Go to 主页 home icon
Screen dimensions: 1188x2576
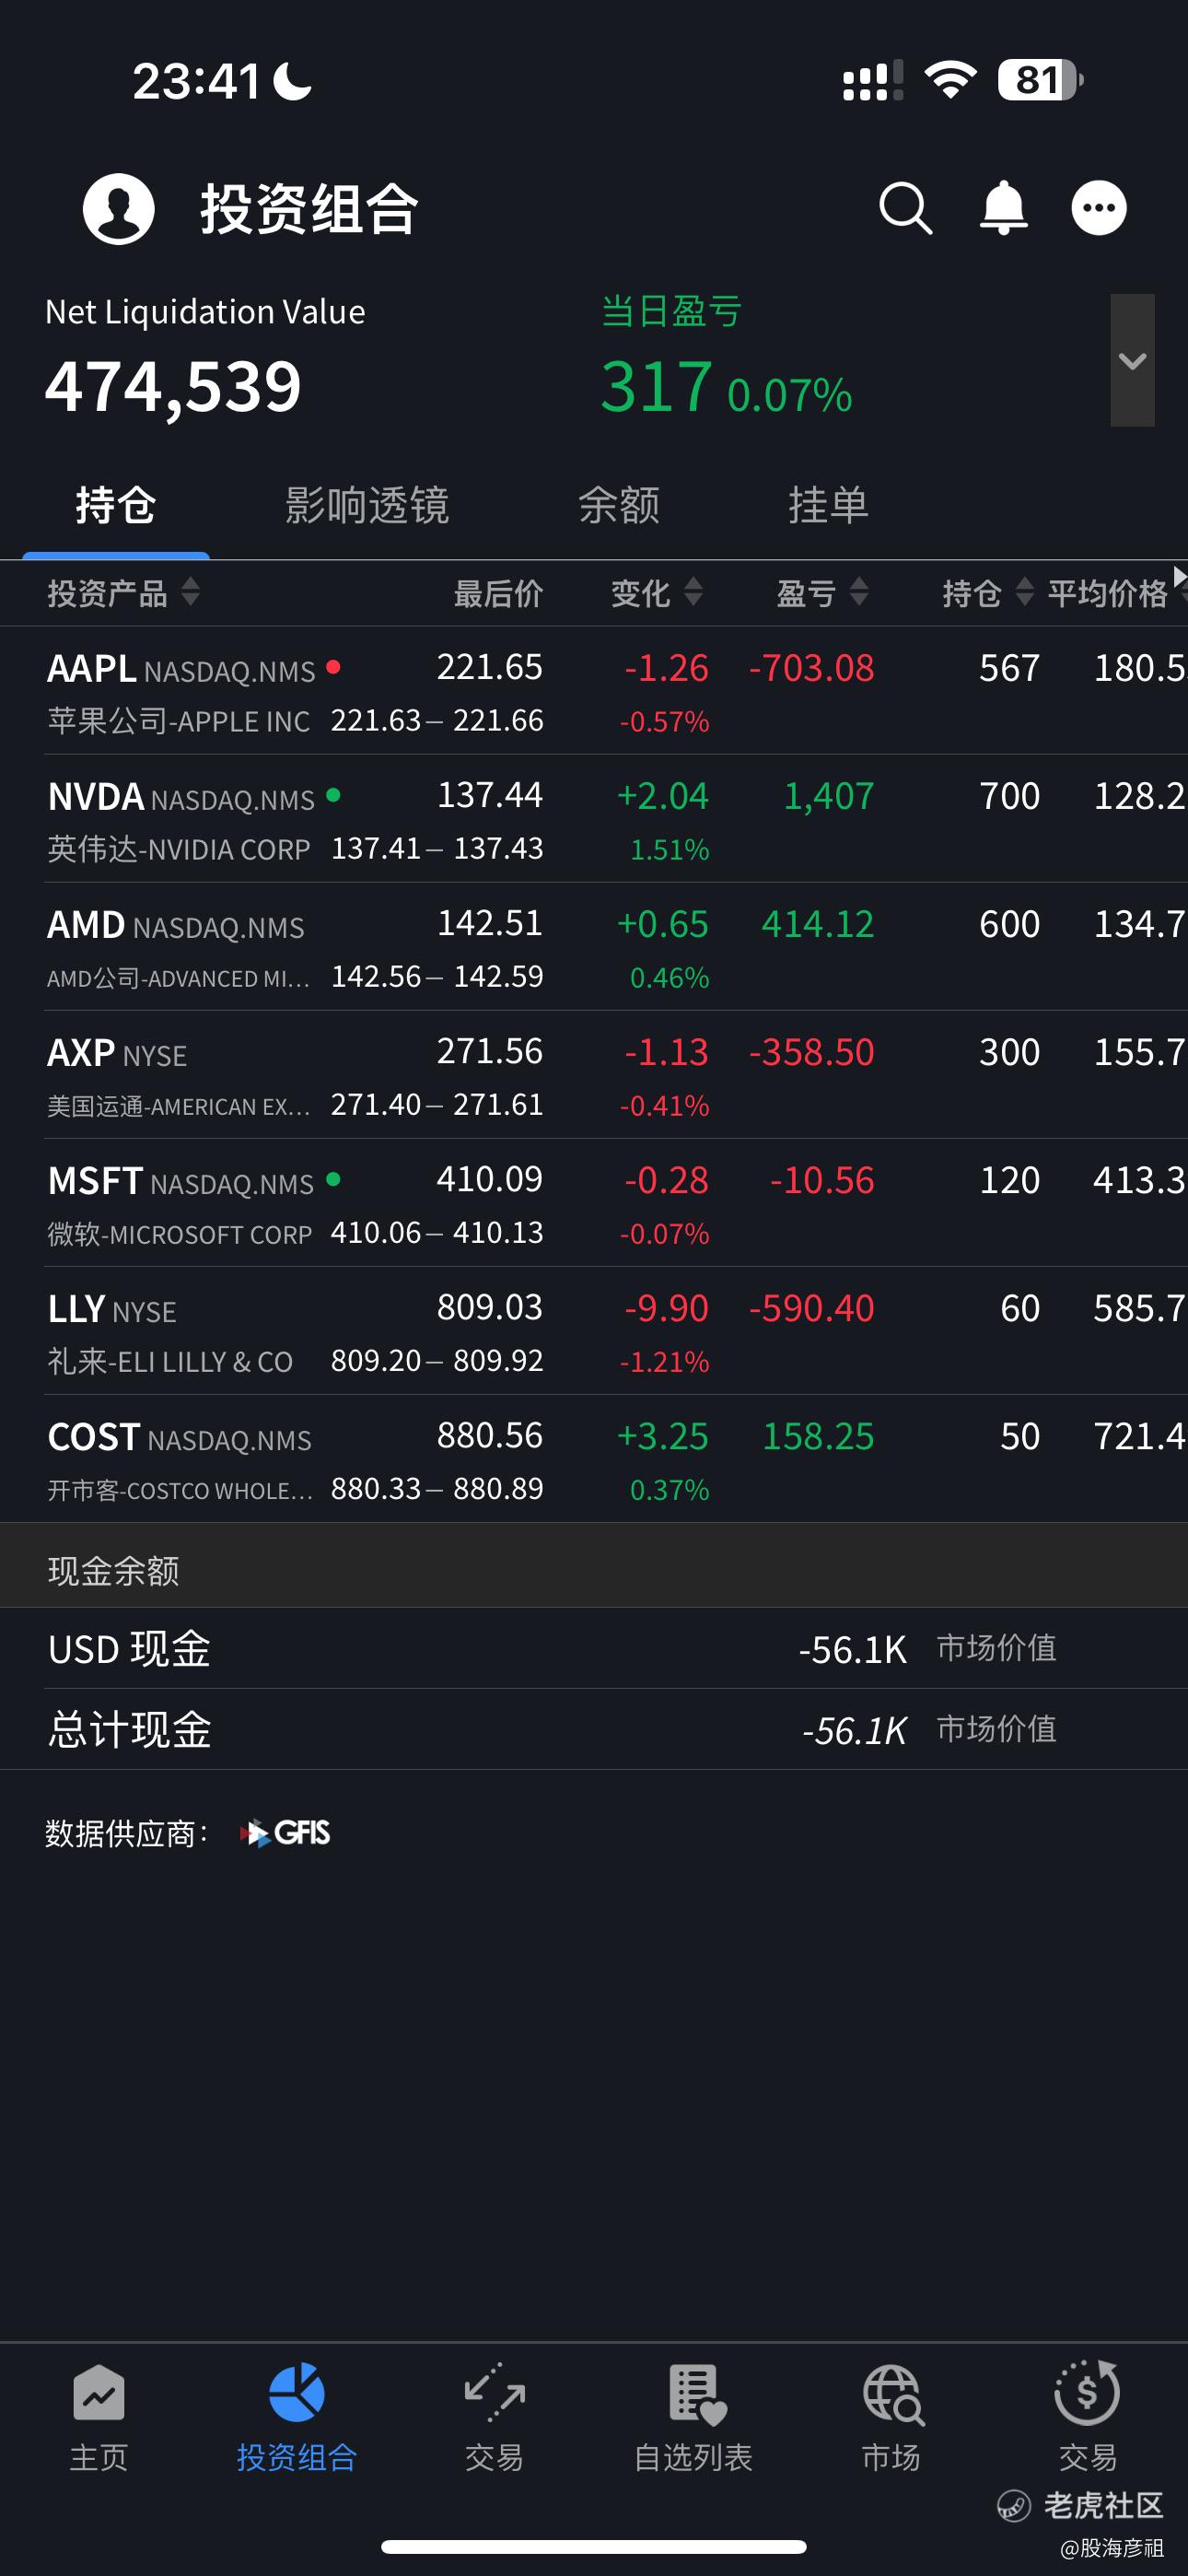pos(99,2394)
